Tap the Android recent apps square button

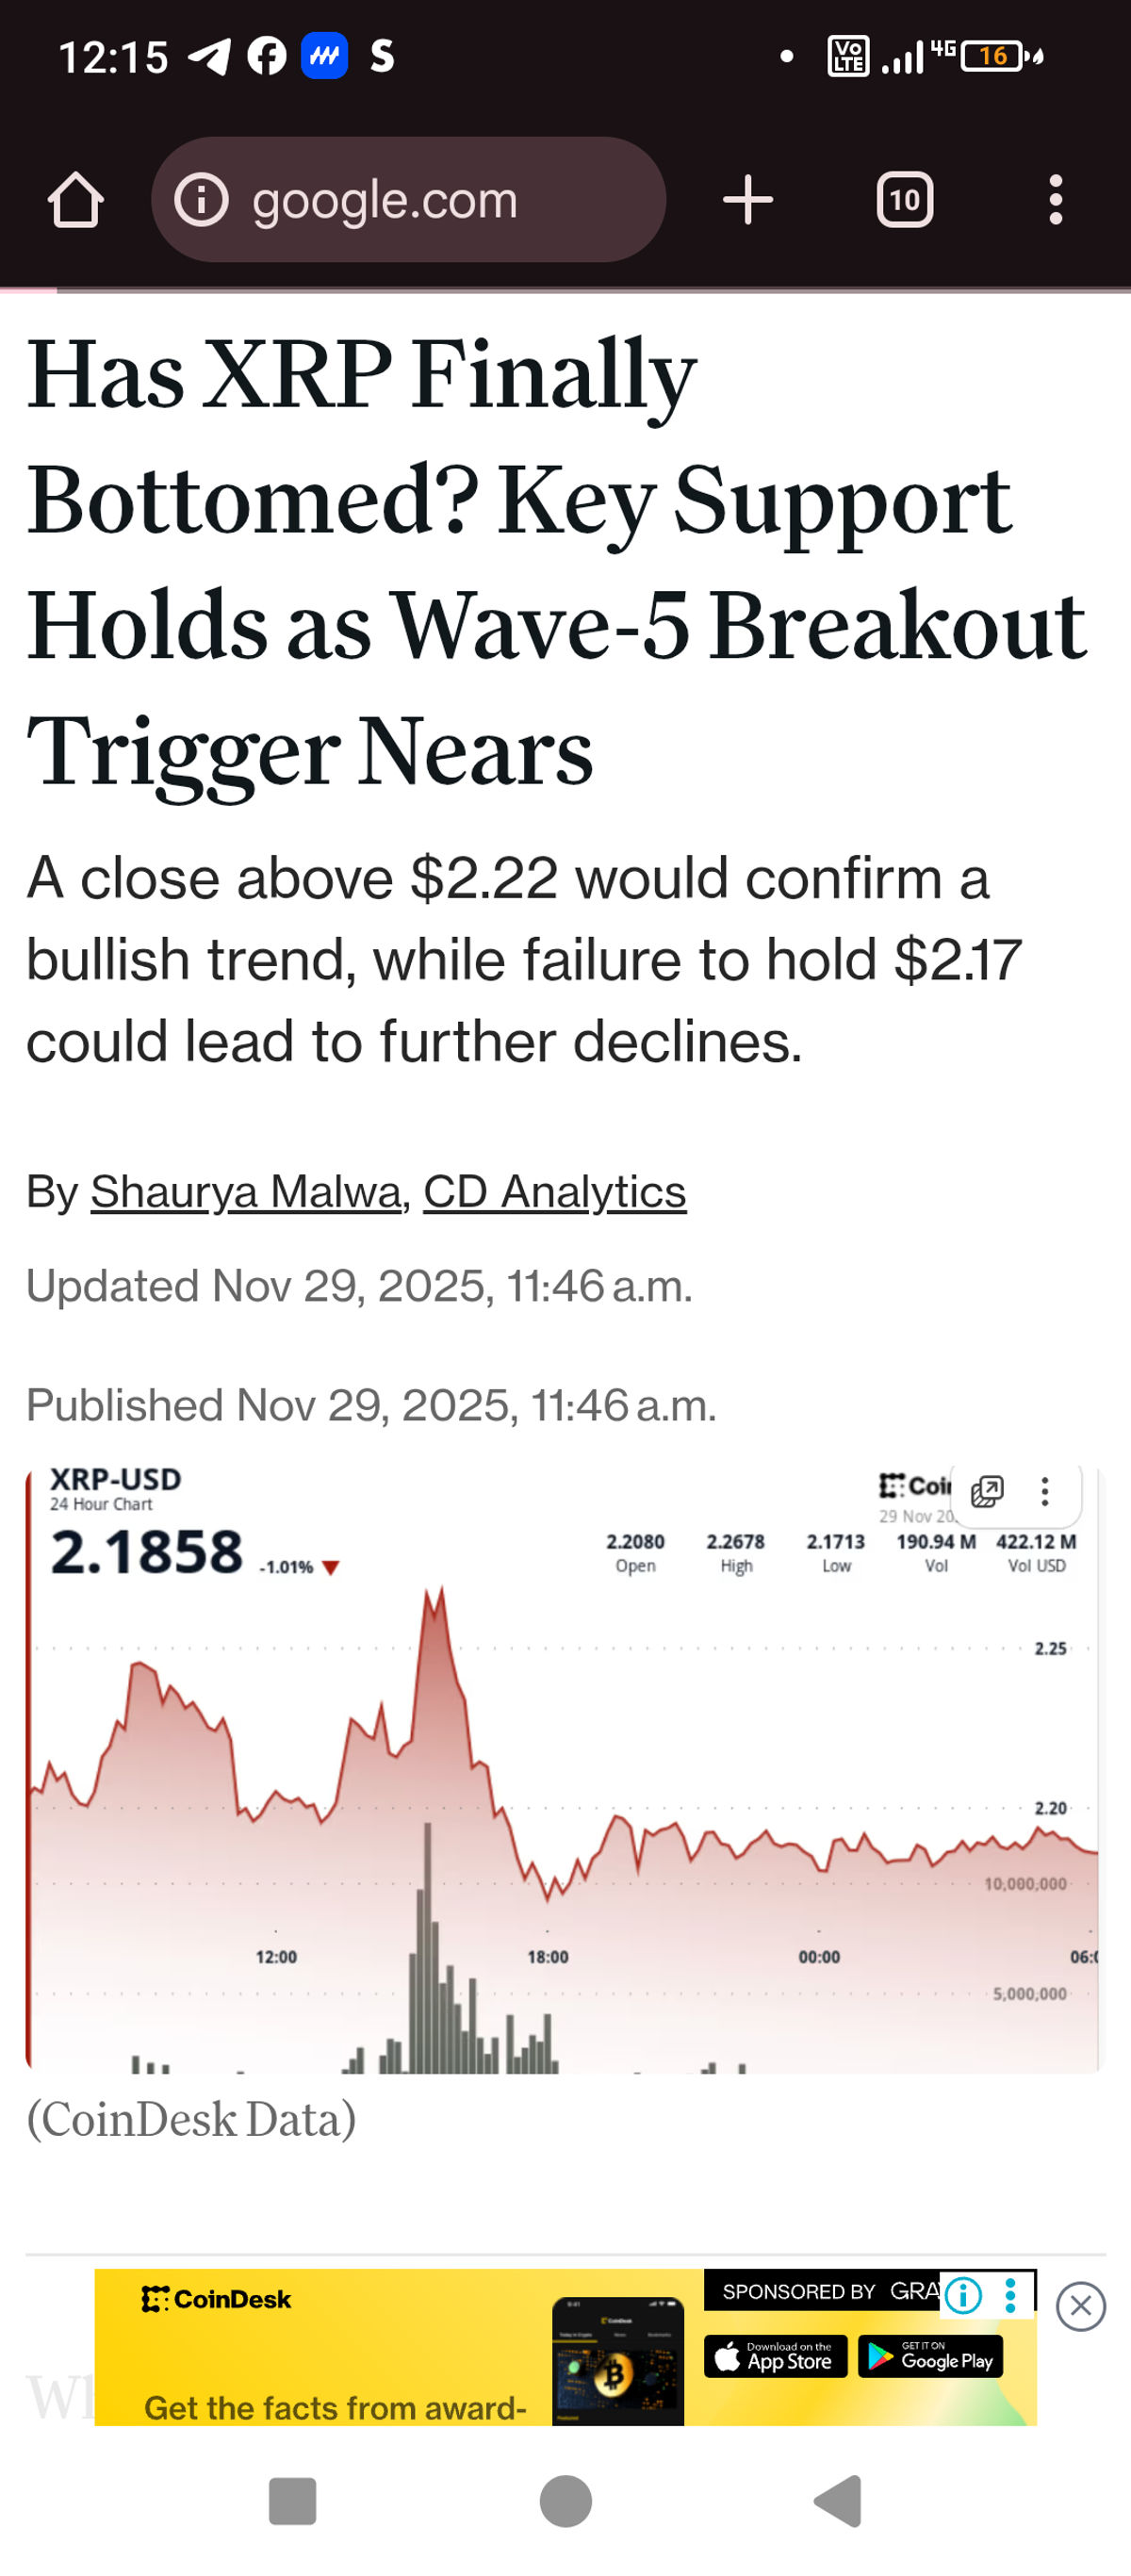click(293, 2500)
